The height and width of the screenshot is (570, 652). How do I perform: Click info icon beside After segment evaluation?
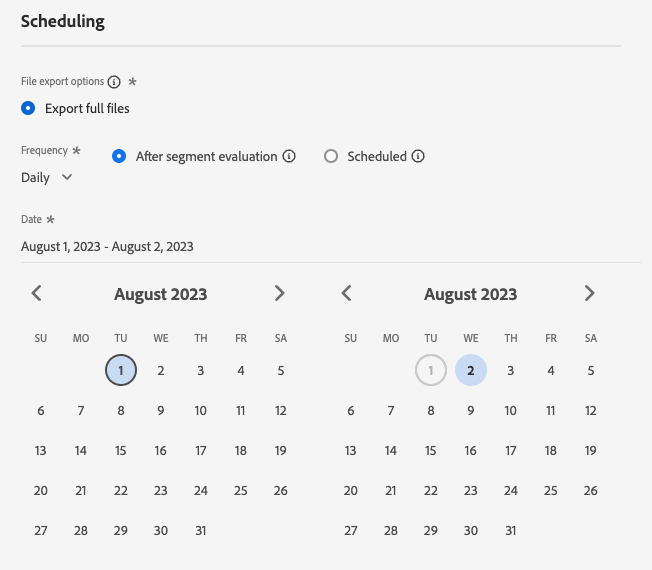[289, 156]
